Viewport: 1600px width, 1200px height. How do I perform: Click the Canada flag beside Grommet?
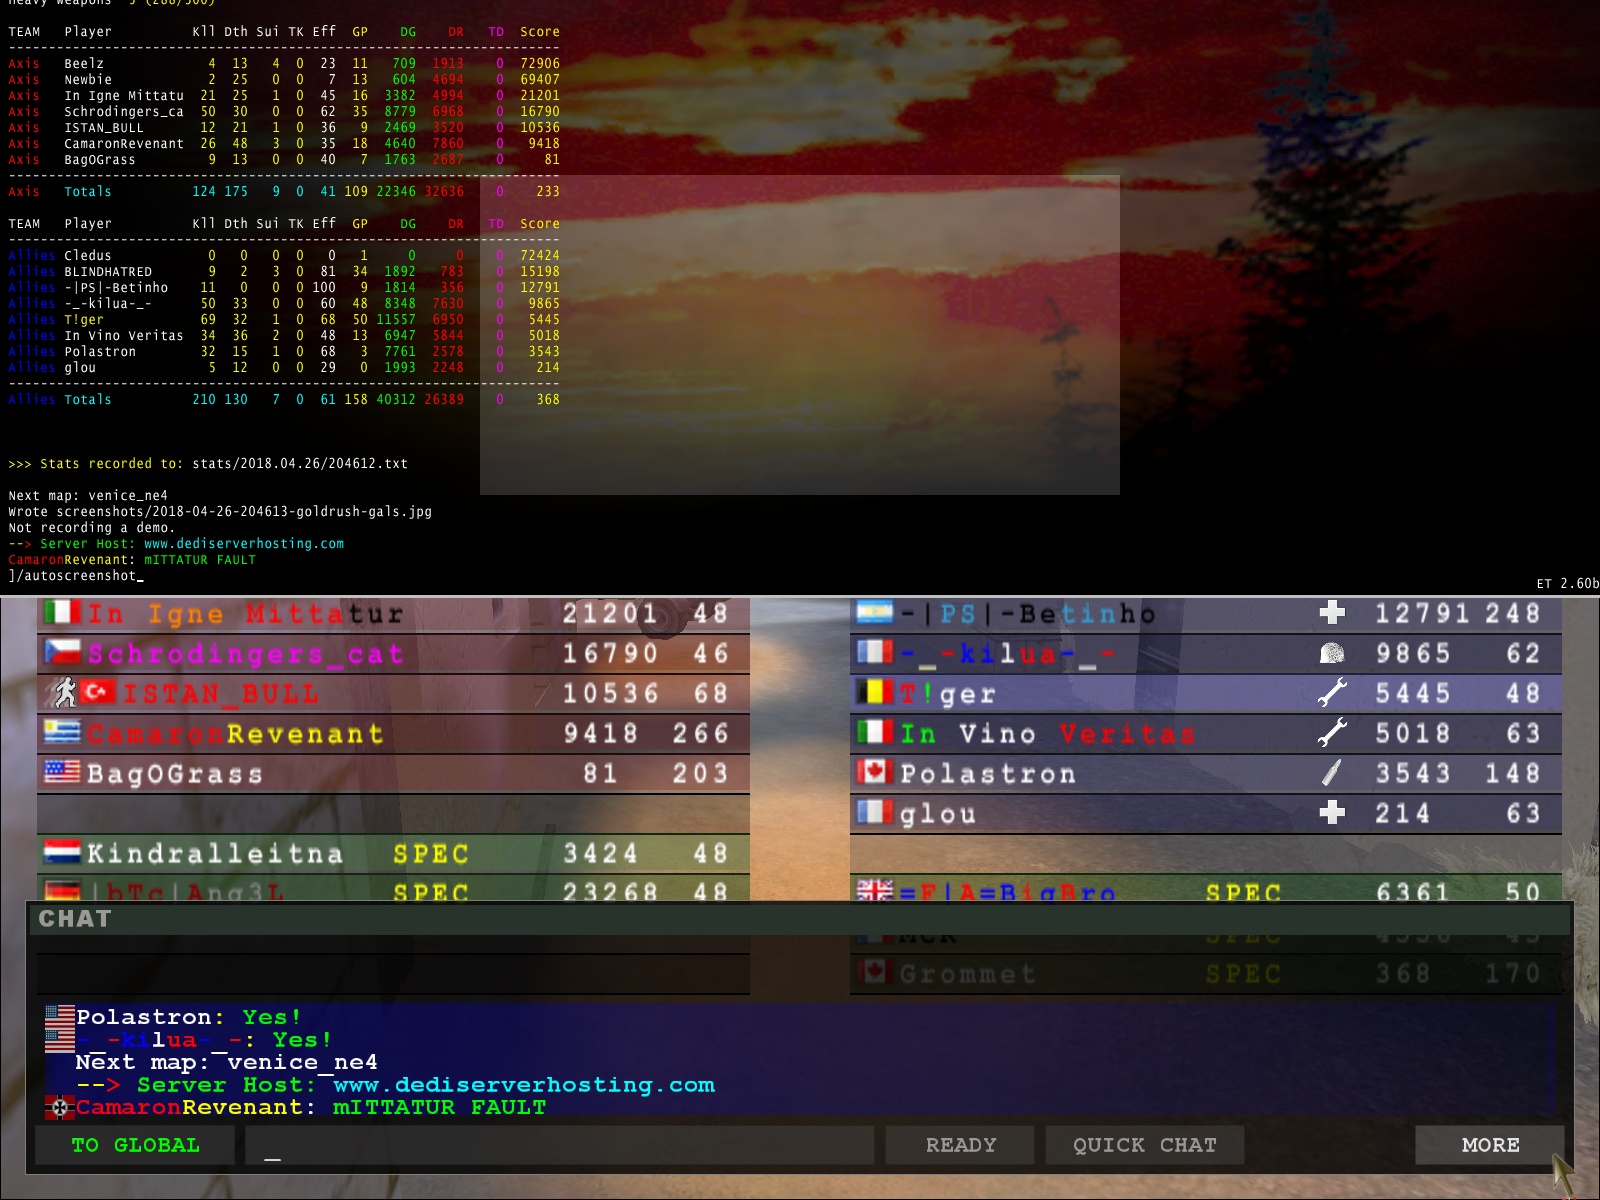[875, 972]
